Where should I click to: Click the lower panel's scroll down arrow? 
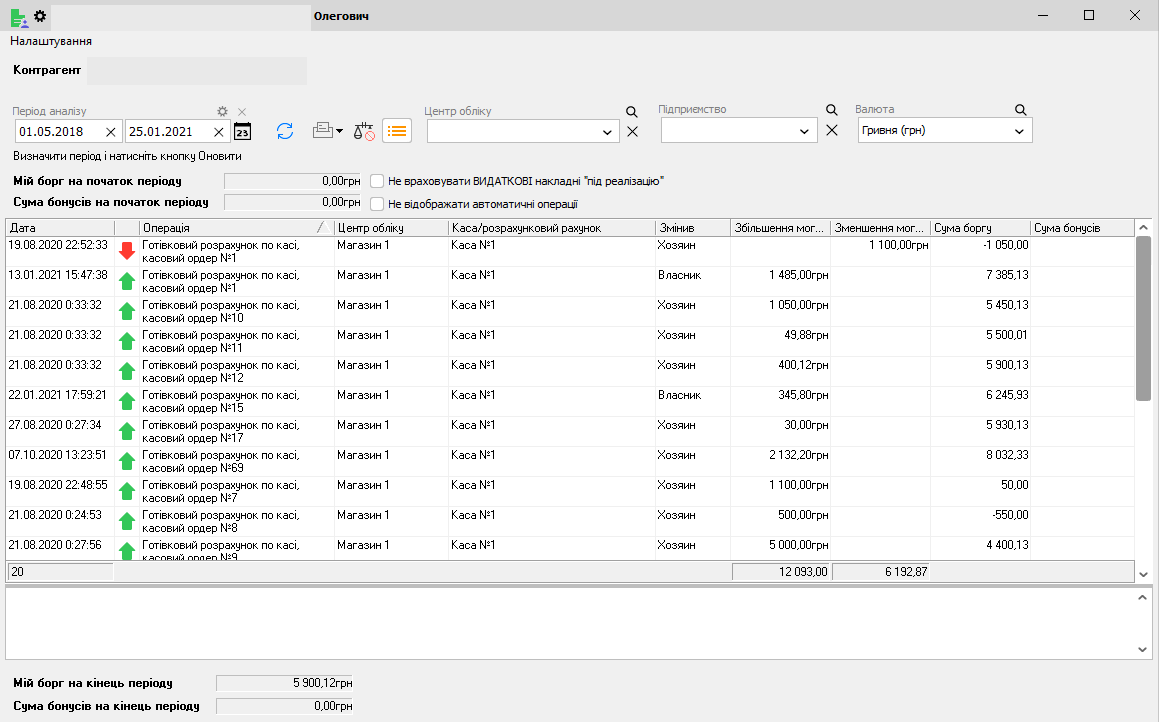(x=1143, y=650)
